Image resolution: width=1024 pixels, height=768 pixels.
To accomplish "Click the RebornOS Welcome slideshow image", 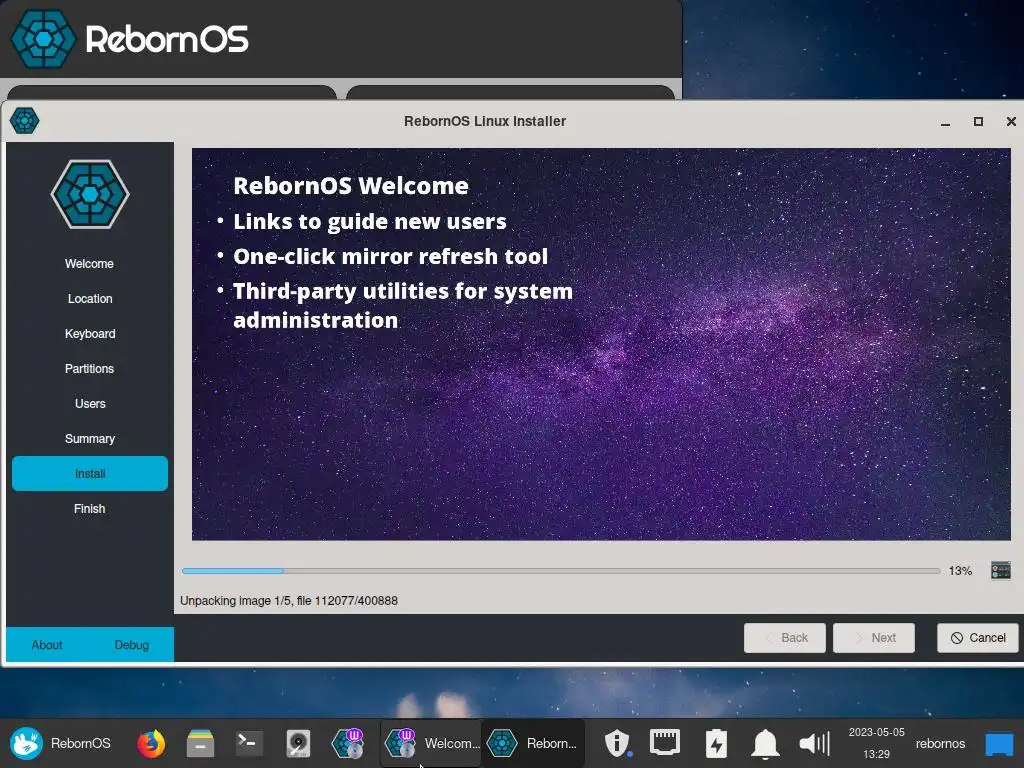I will tap(601, 344).
